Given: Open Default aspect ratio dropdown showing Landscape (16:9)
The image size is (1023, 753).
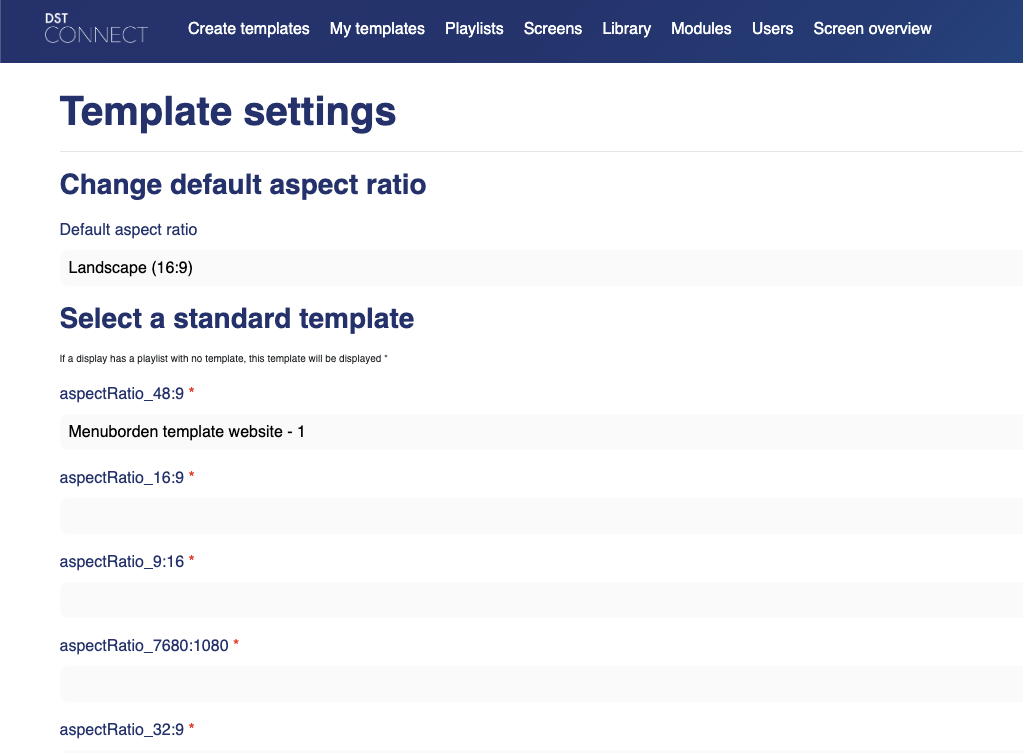Looking at the screenshot, I should click(x=542, y=268).
